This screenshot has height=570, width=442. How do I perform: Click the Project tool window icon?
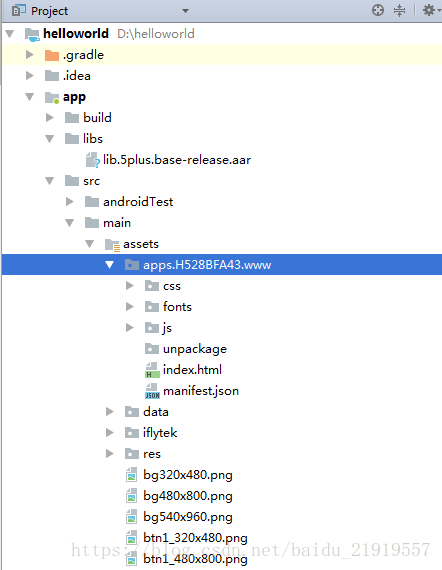(x=19, y=11)
